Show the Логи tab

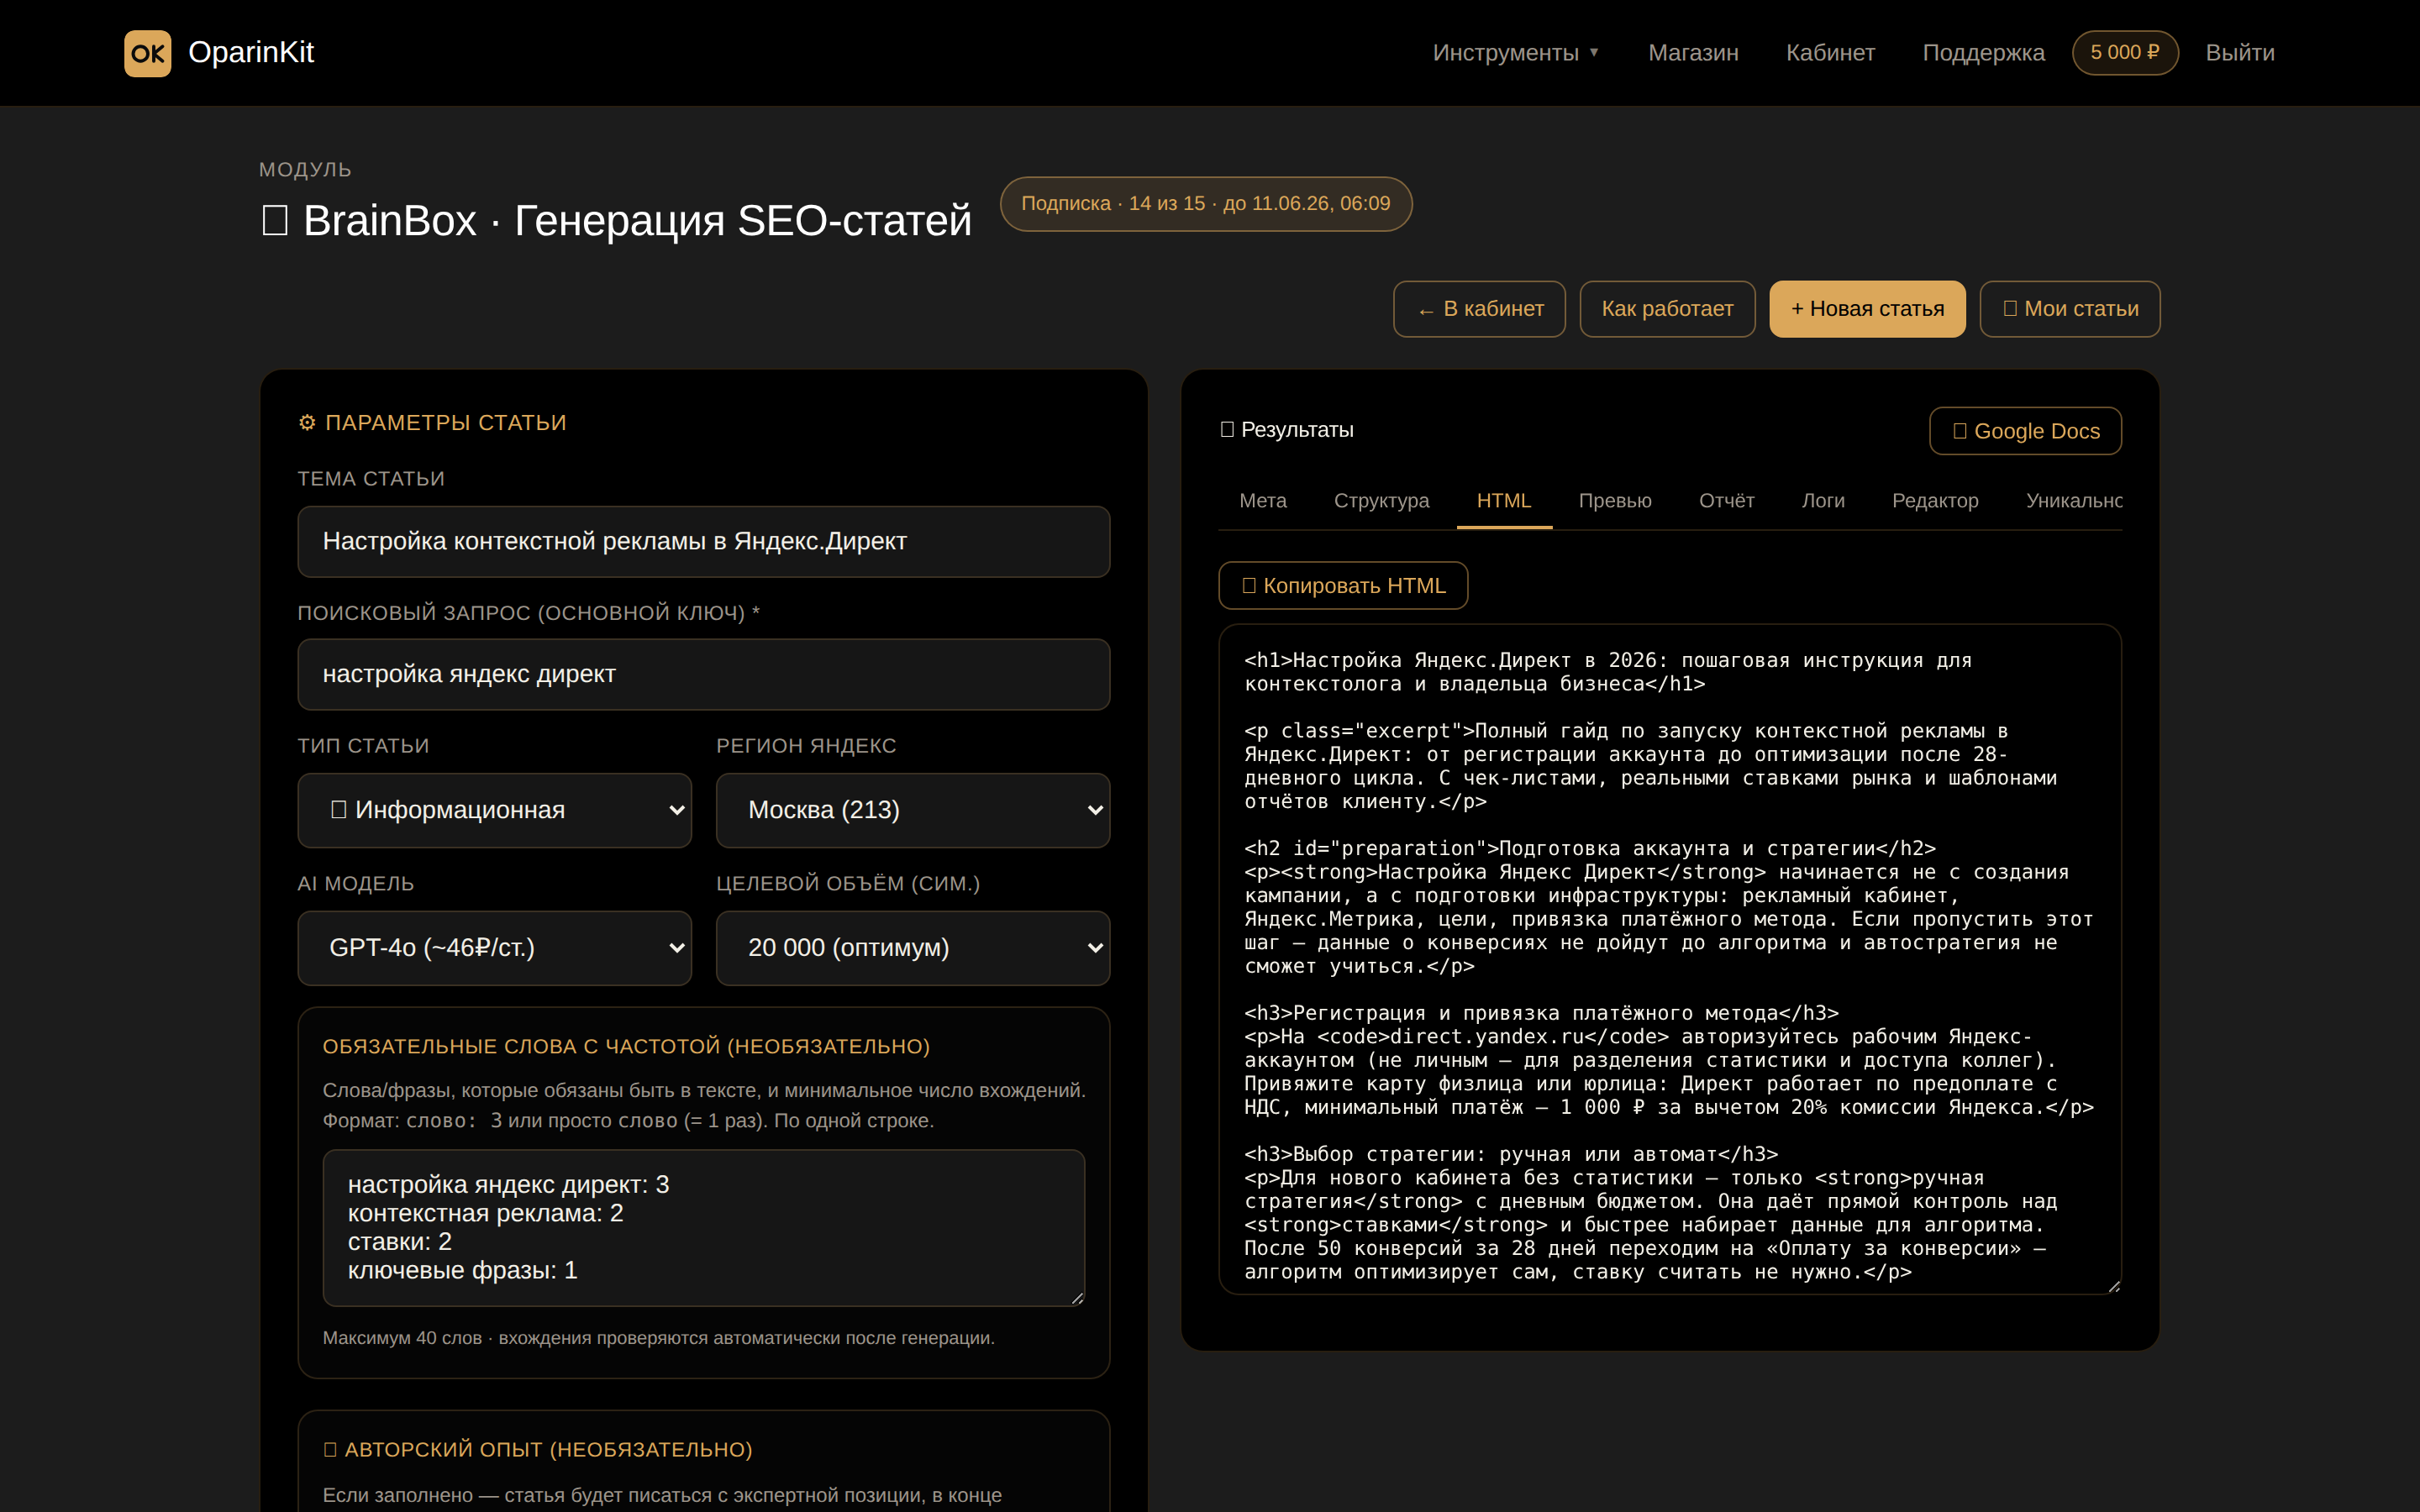[1823, 501]
